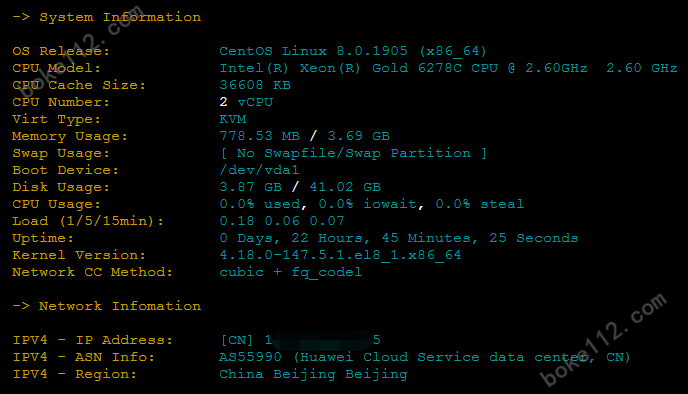Select the '[CN]' country tag
688x394 pixels.
(x=237, y=340)
